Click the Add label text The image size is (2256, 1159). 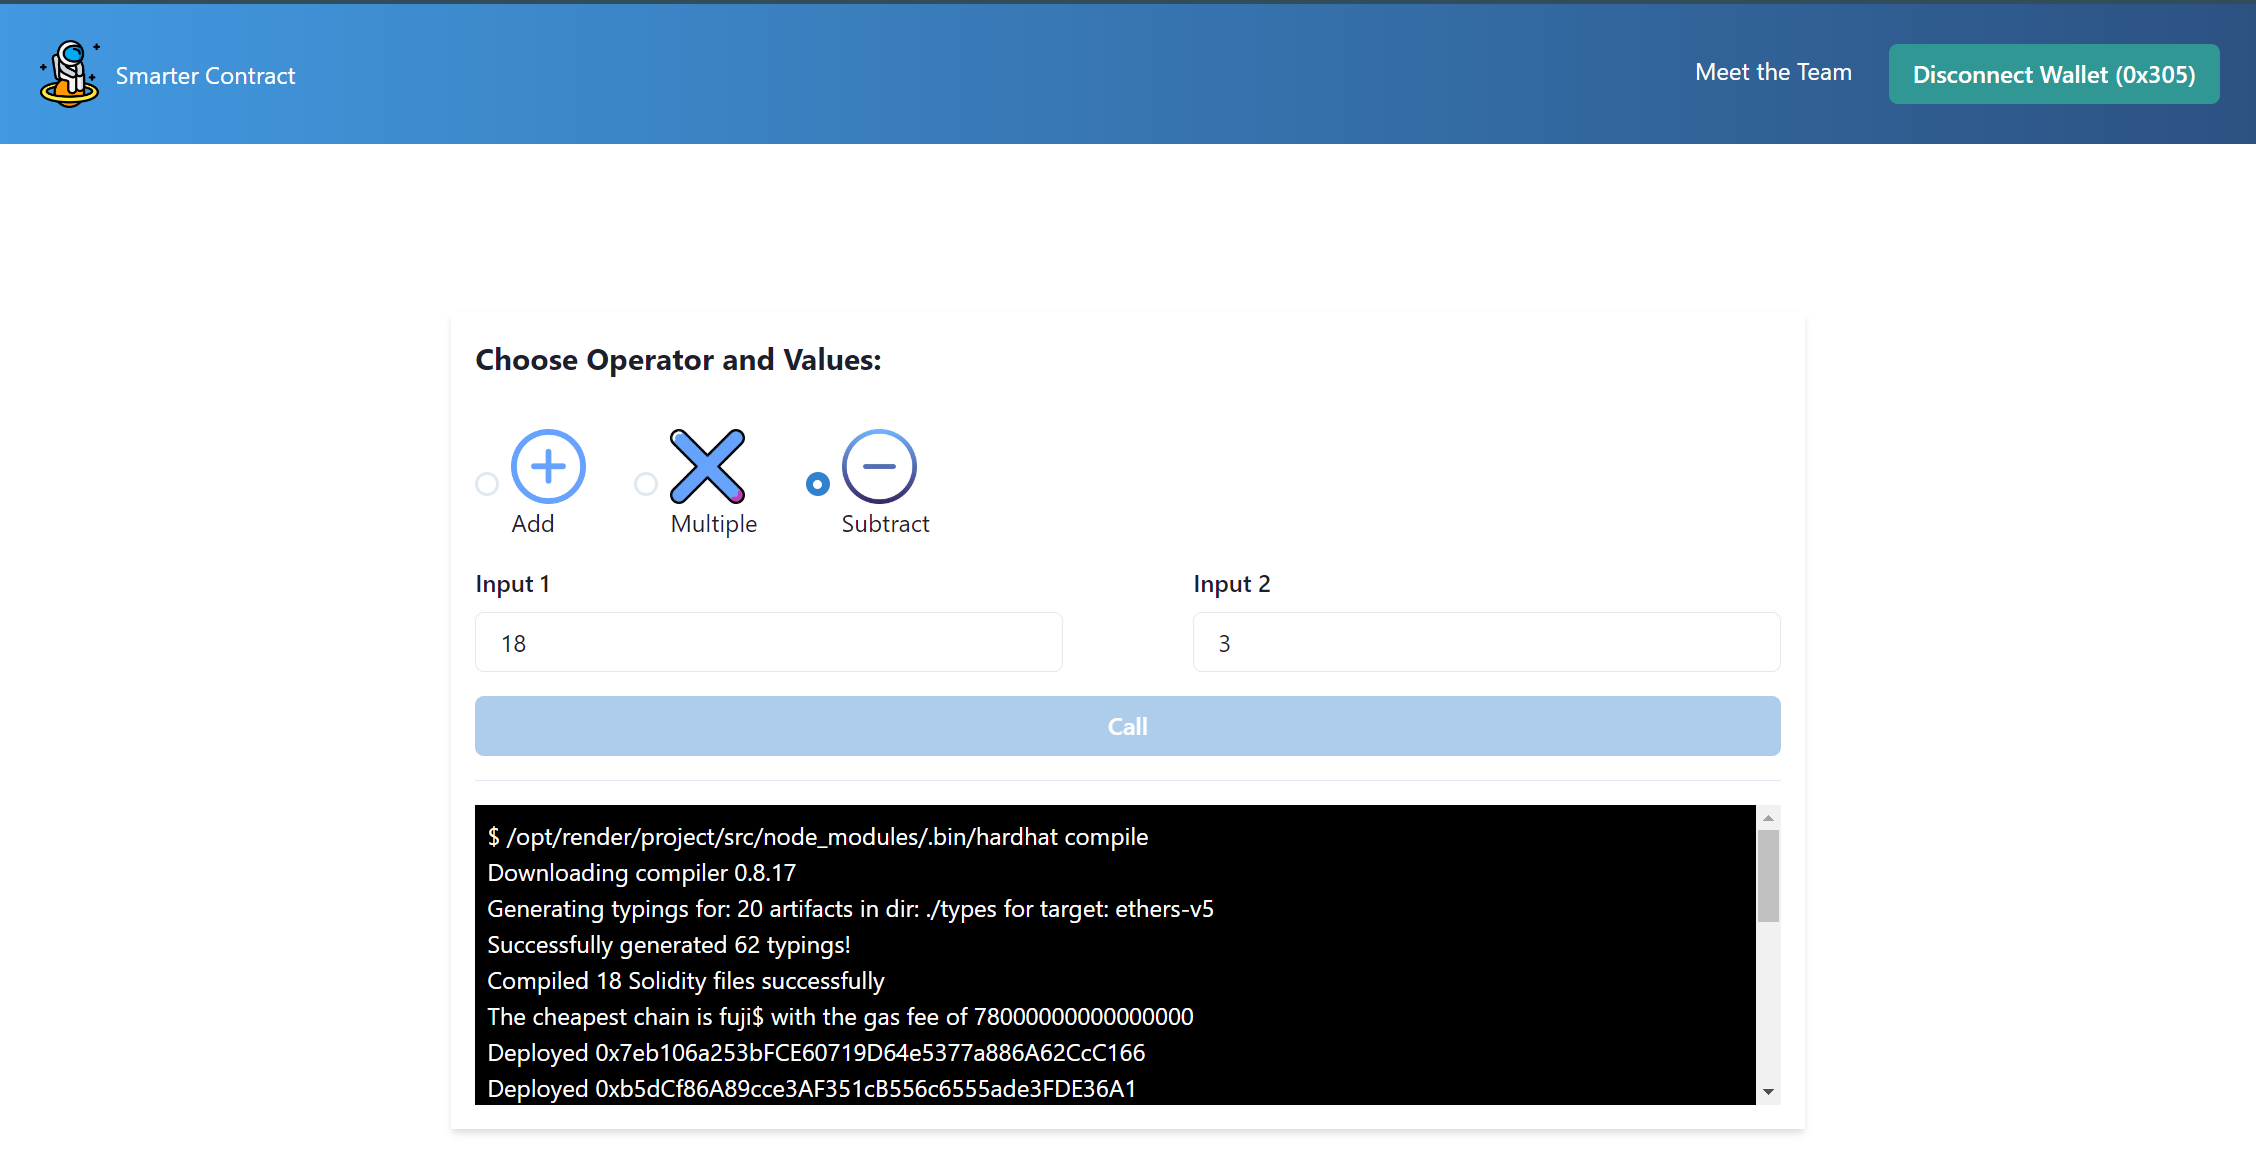pyautogui.click(x=533, y=524)
